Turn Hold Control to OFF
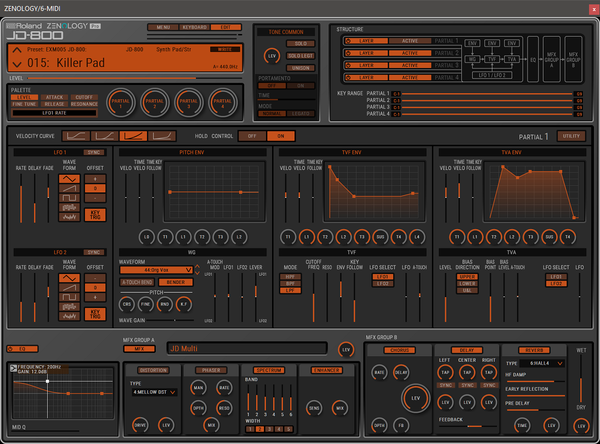This screenshot has height=444, width=600. 252,136
